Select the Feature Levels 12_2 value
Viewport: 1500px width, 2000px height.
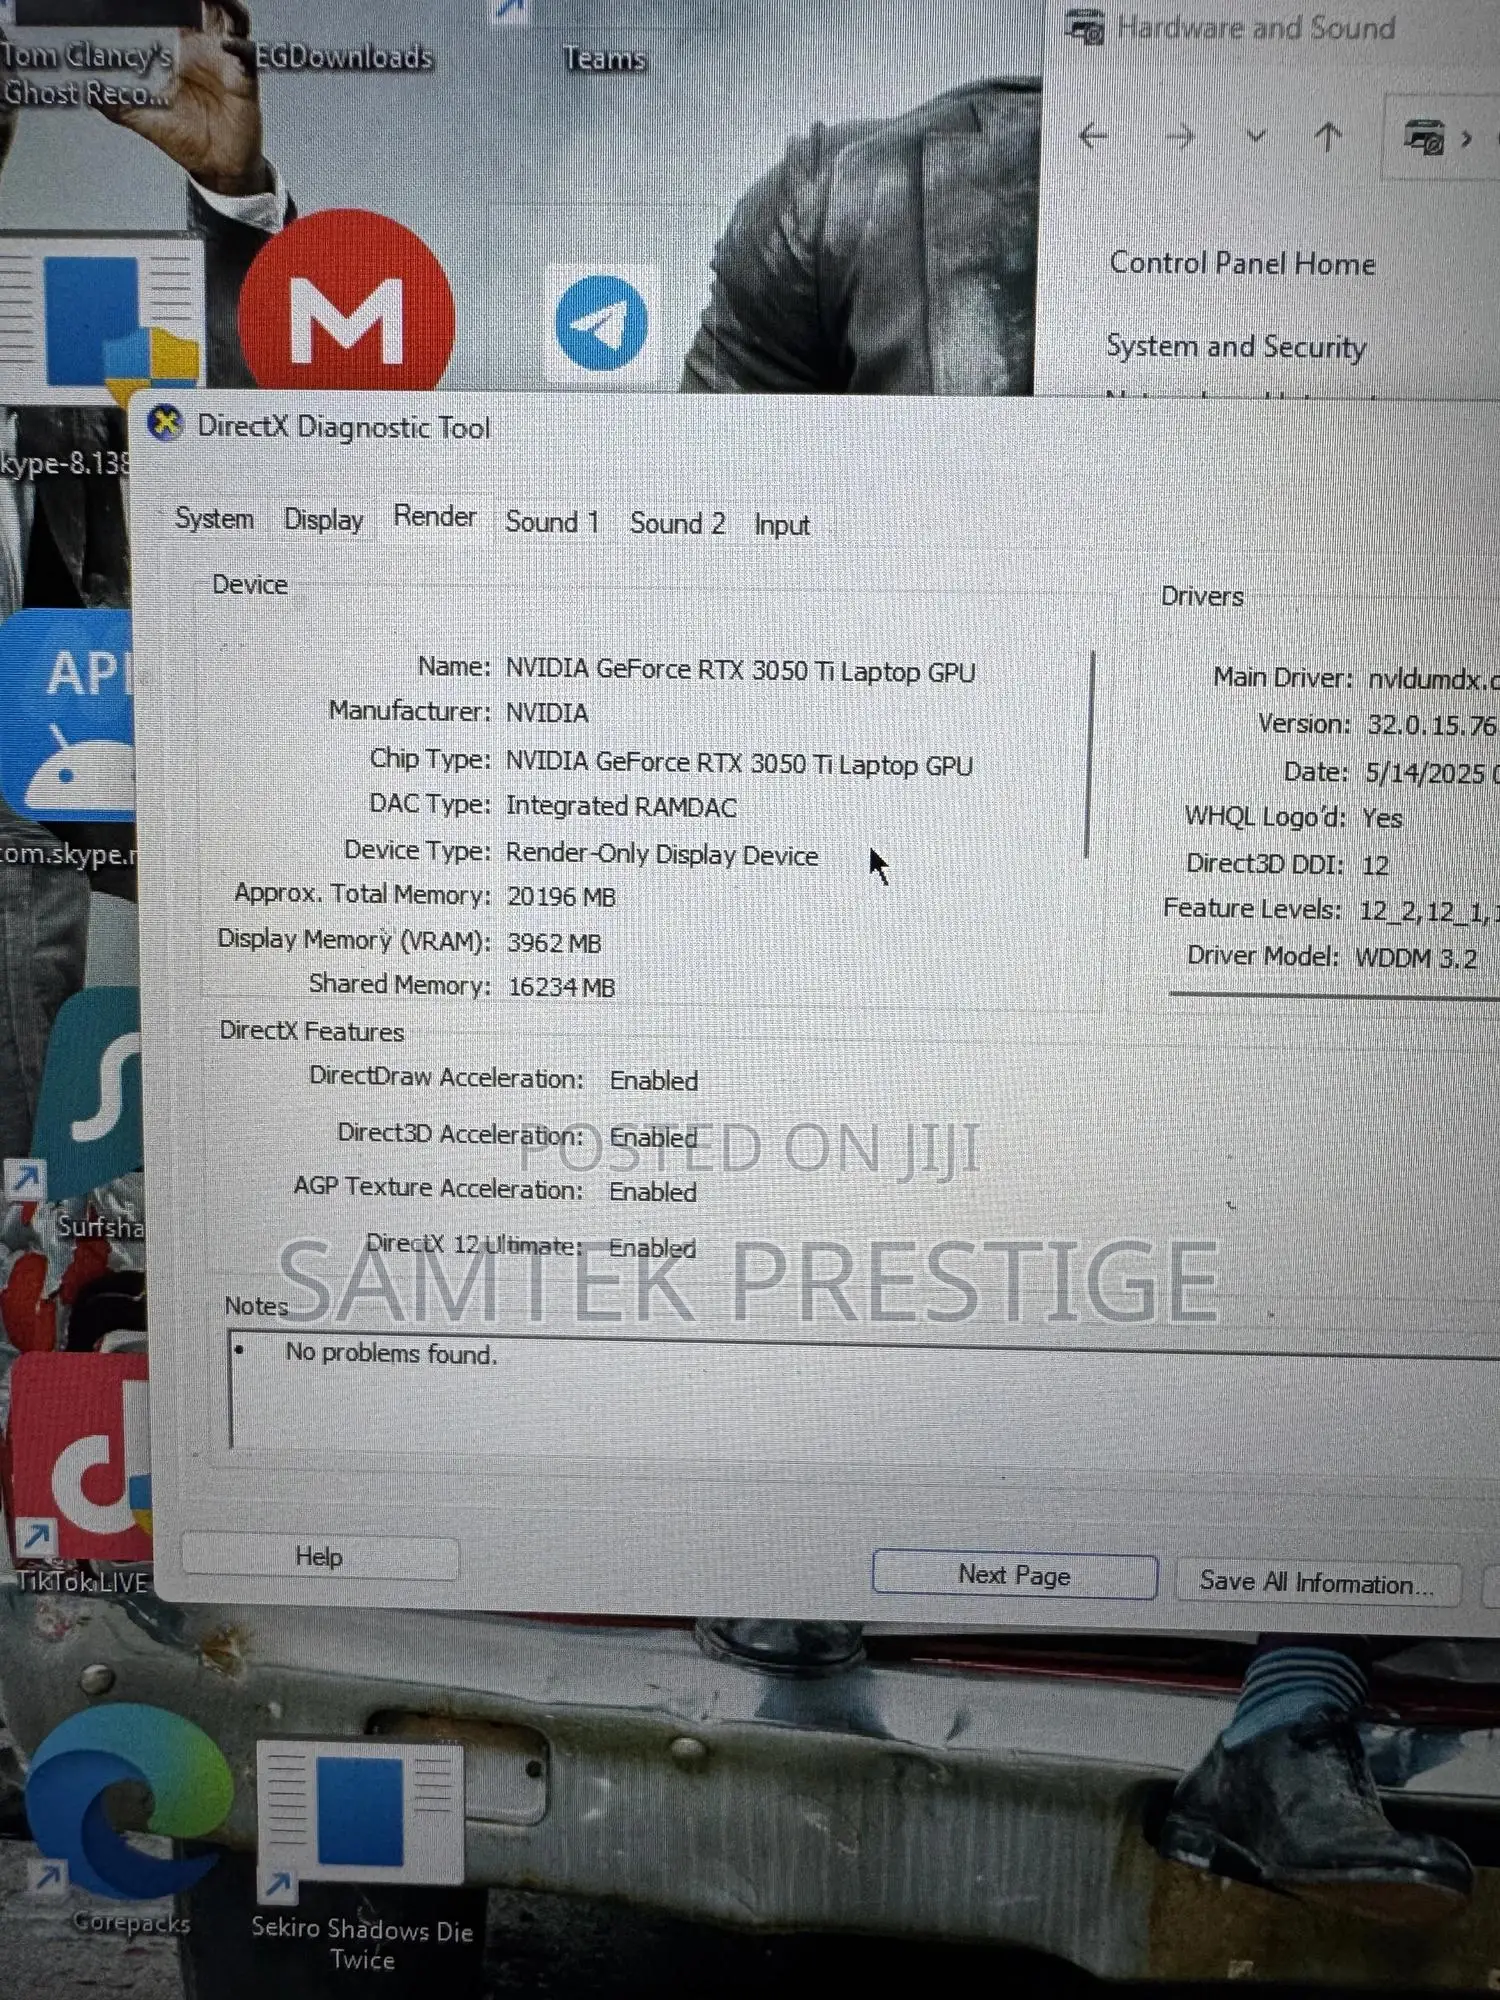pos(1427,911)
